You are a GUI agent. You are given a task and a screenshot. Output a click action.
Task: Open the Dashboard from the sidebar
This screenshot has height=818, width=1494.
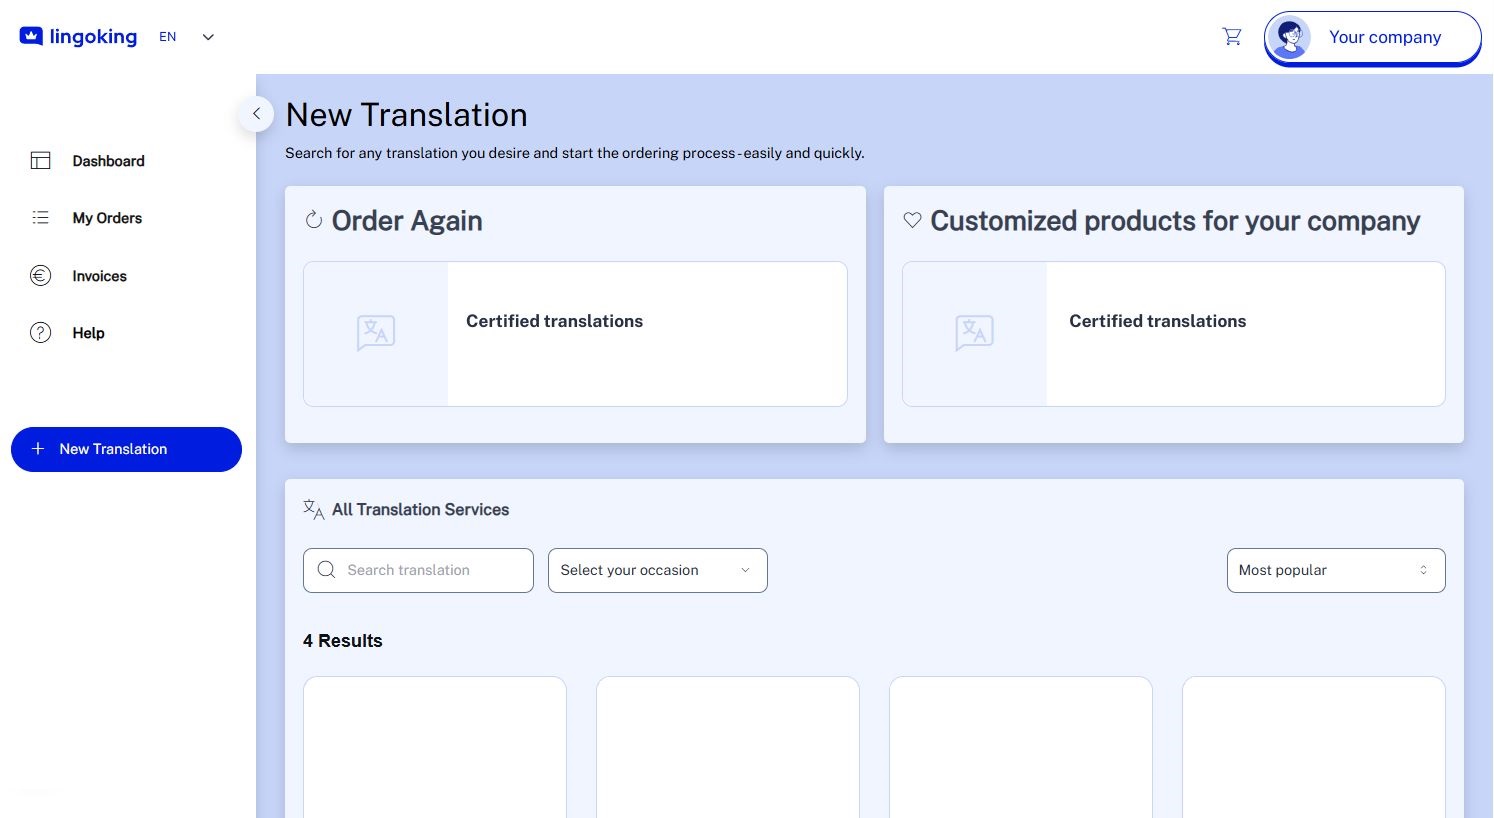[x=108, y=161]
